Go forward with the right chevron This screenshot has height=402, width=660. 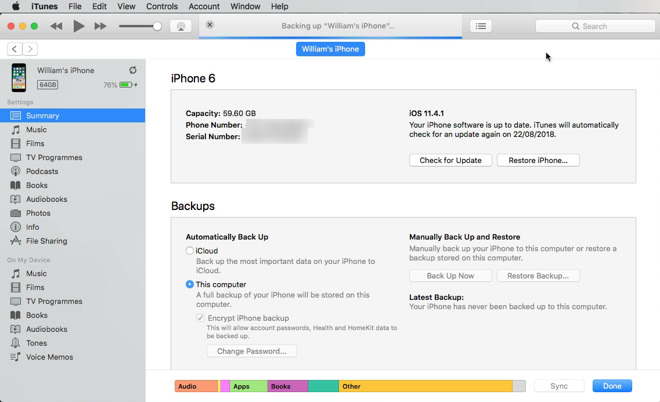click(30, 49)
